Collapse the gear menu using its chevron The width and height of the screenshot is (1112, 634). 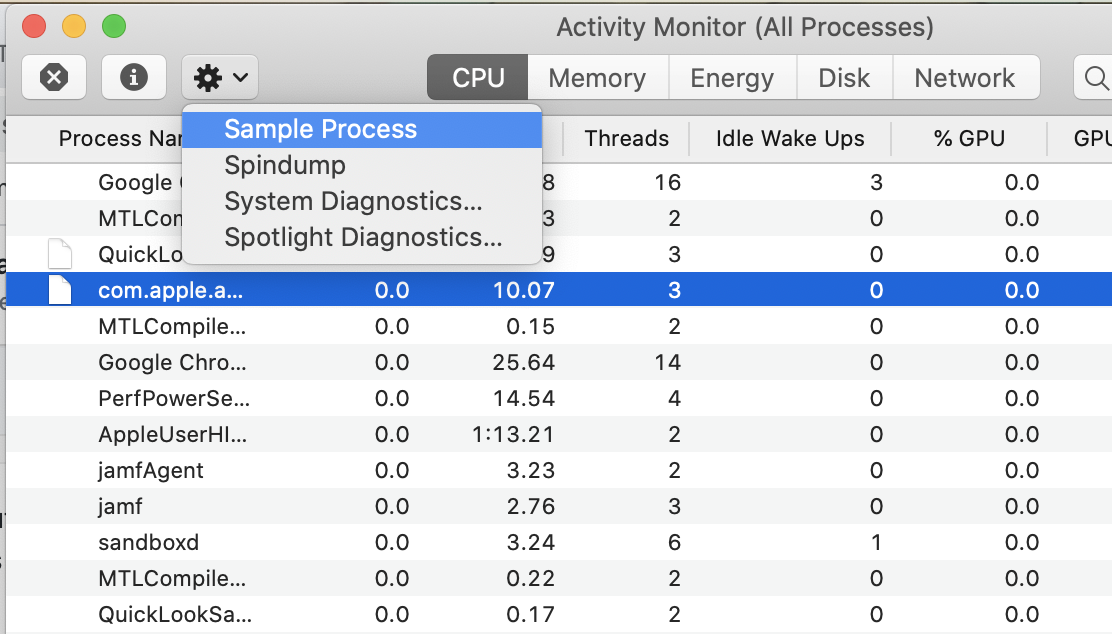[240, 77]
